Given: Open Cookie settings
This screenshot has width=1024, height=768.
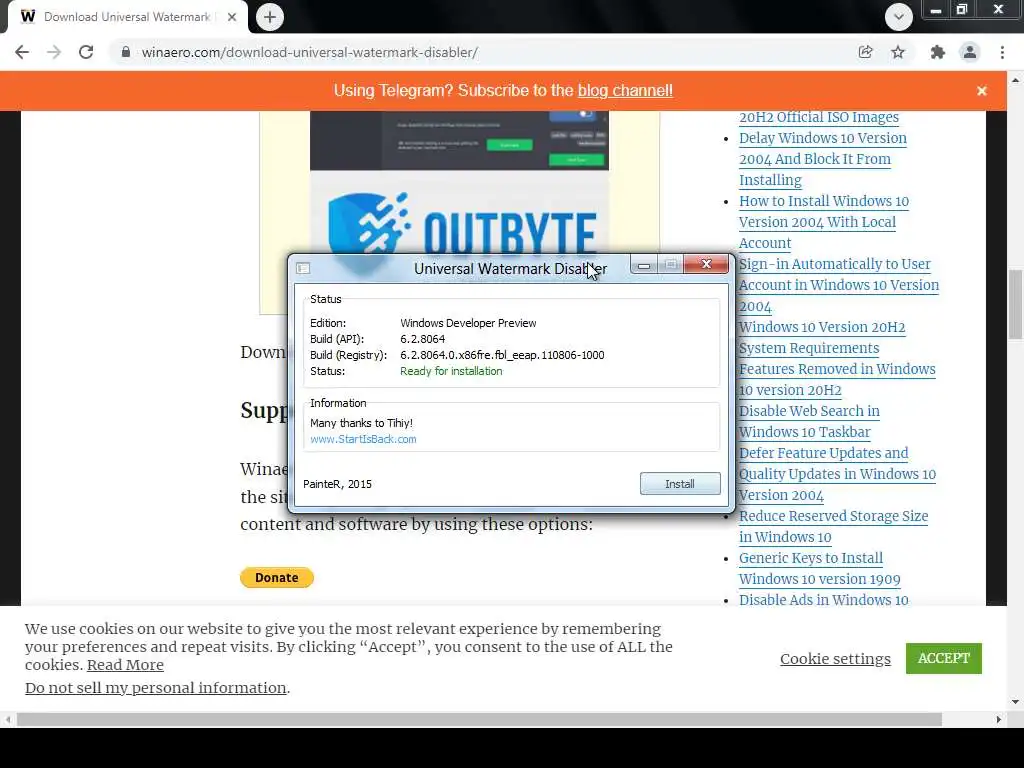Looking at the screenshot, I should [x=835, y=658].
